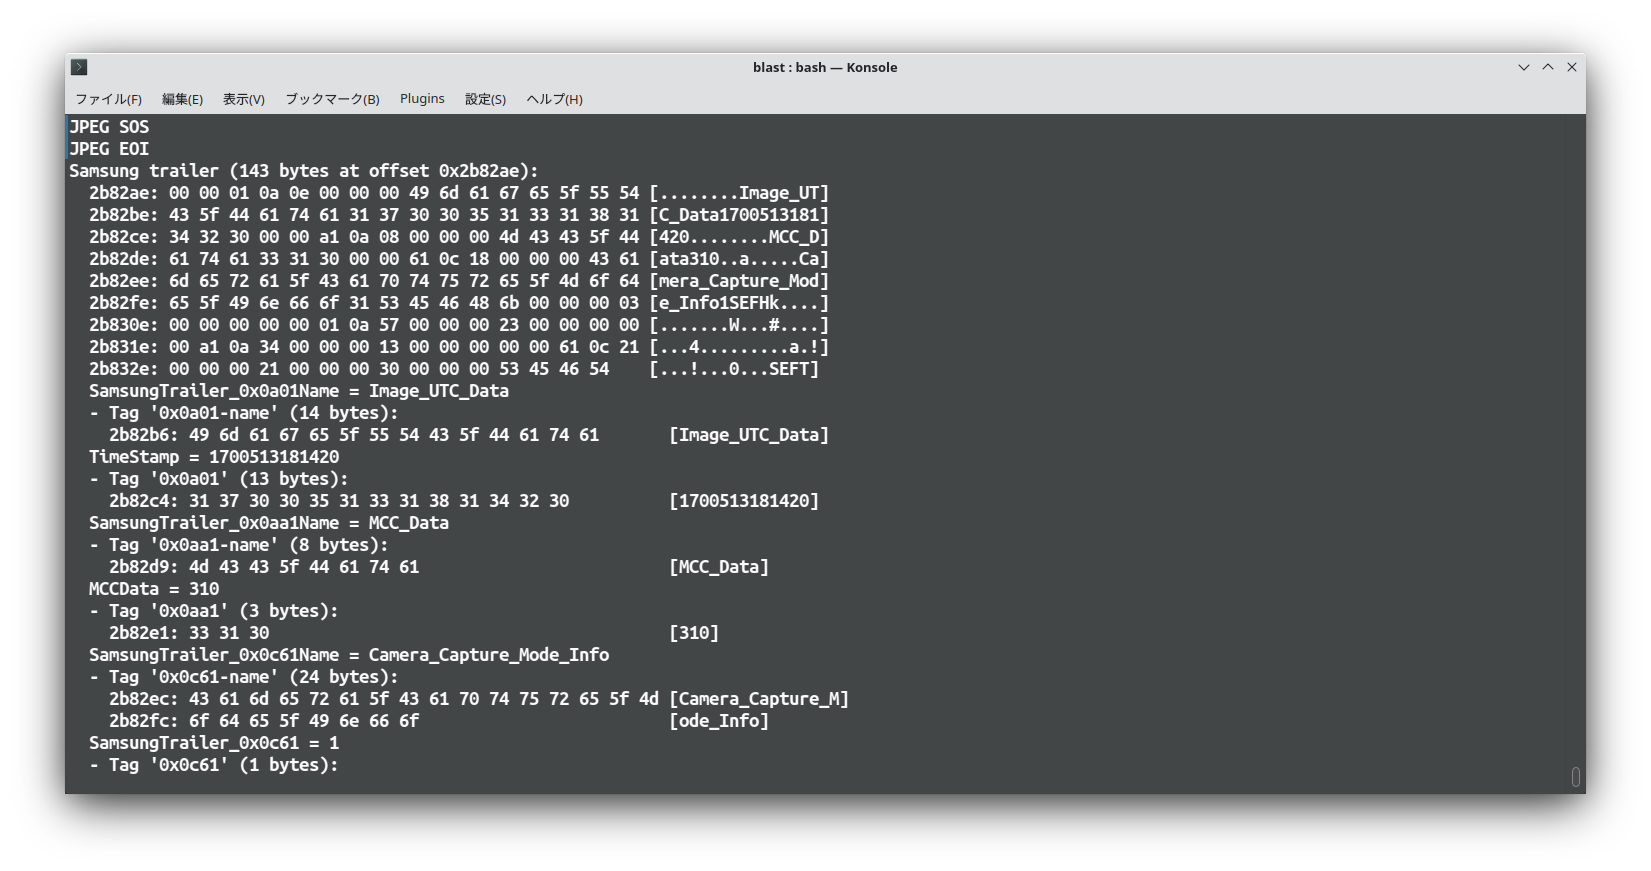Click the 'blast : bash — Konsole' title

824,67
